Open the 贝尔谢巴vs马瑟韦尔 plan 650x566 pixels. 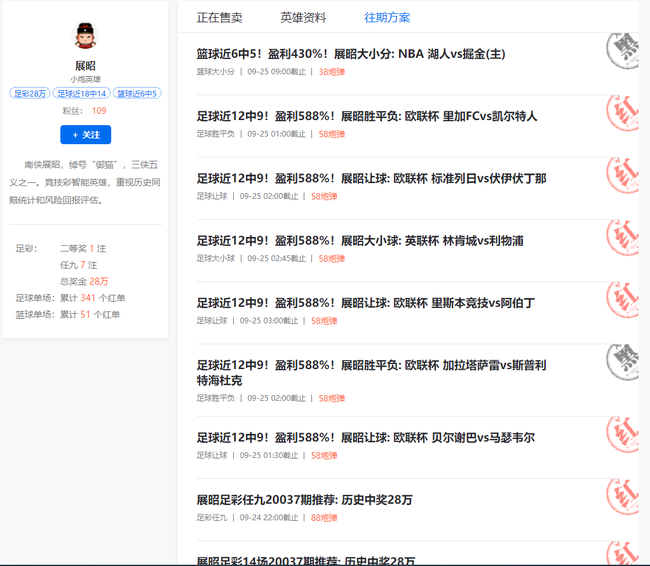click(x=366, y=437)
